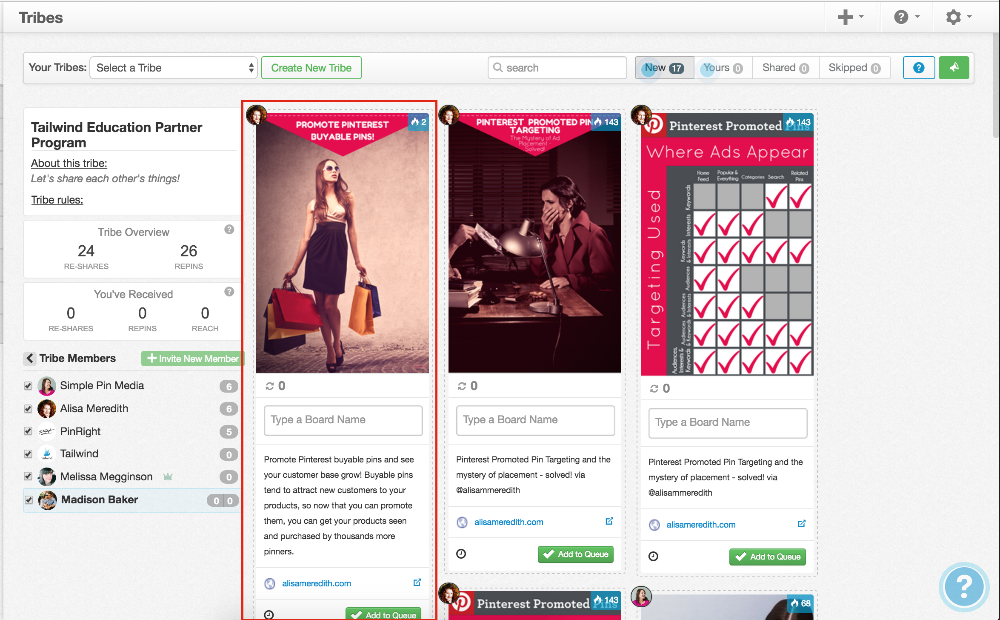The height and width of the screenshot is (620, 1000).
Task: Click external link icon on Where Ads Appear card
Action: (802, 524)
